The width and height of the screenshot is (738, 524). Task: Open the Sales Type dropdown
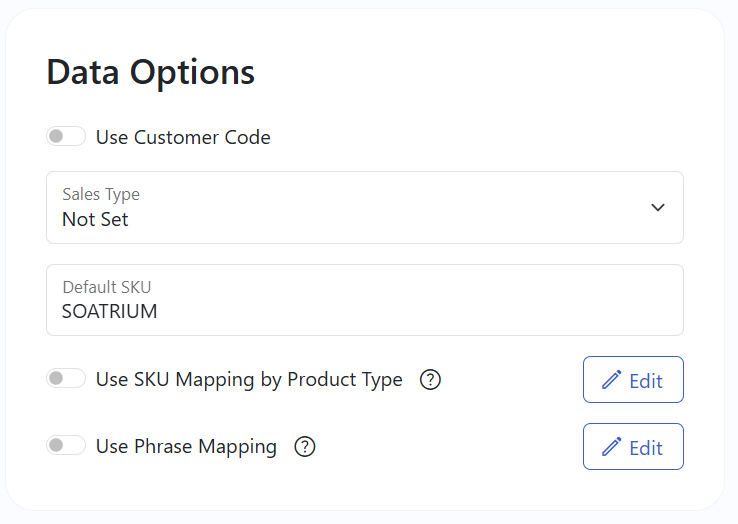[364, 207]
